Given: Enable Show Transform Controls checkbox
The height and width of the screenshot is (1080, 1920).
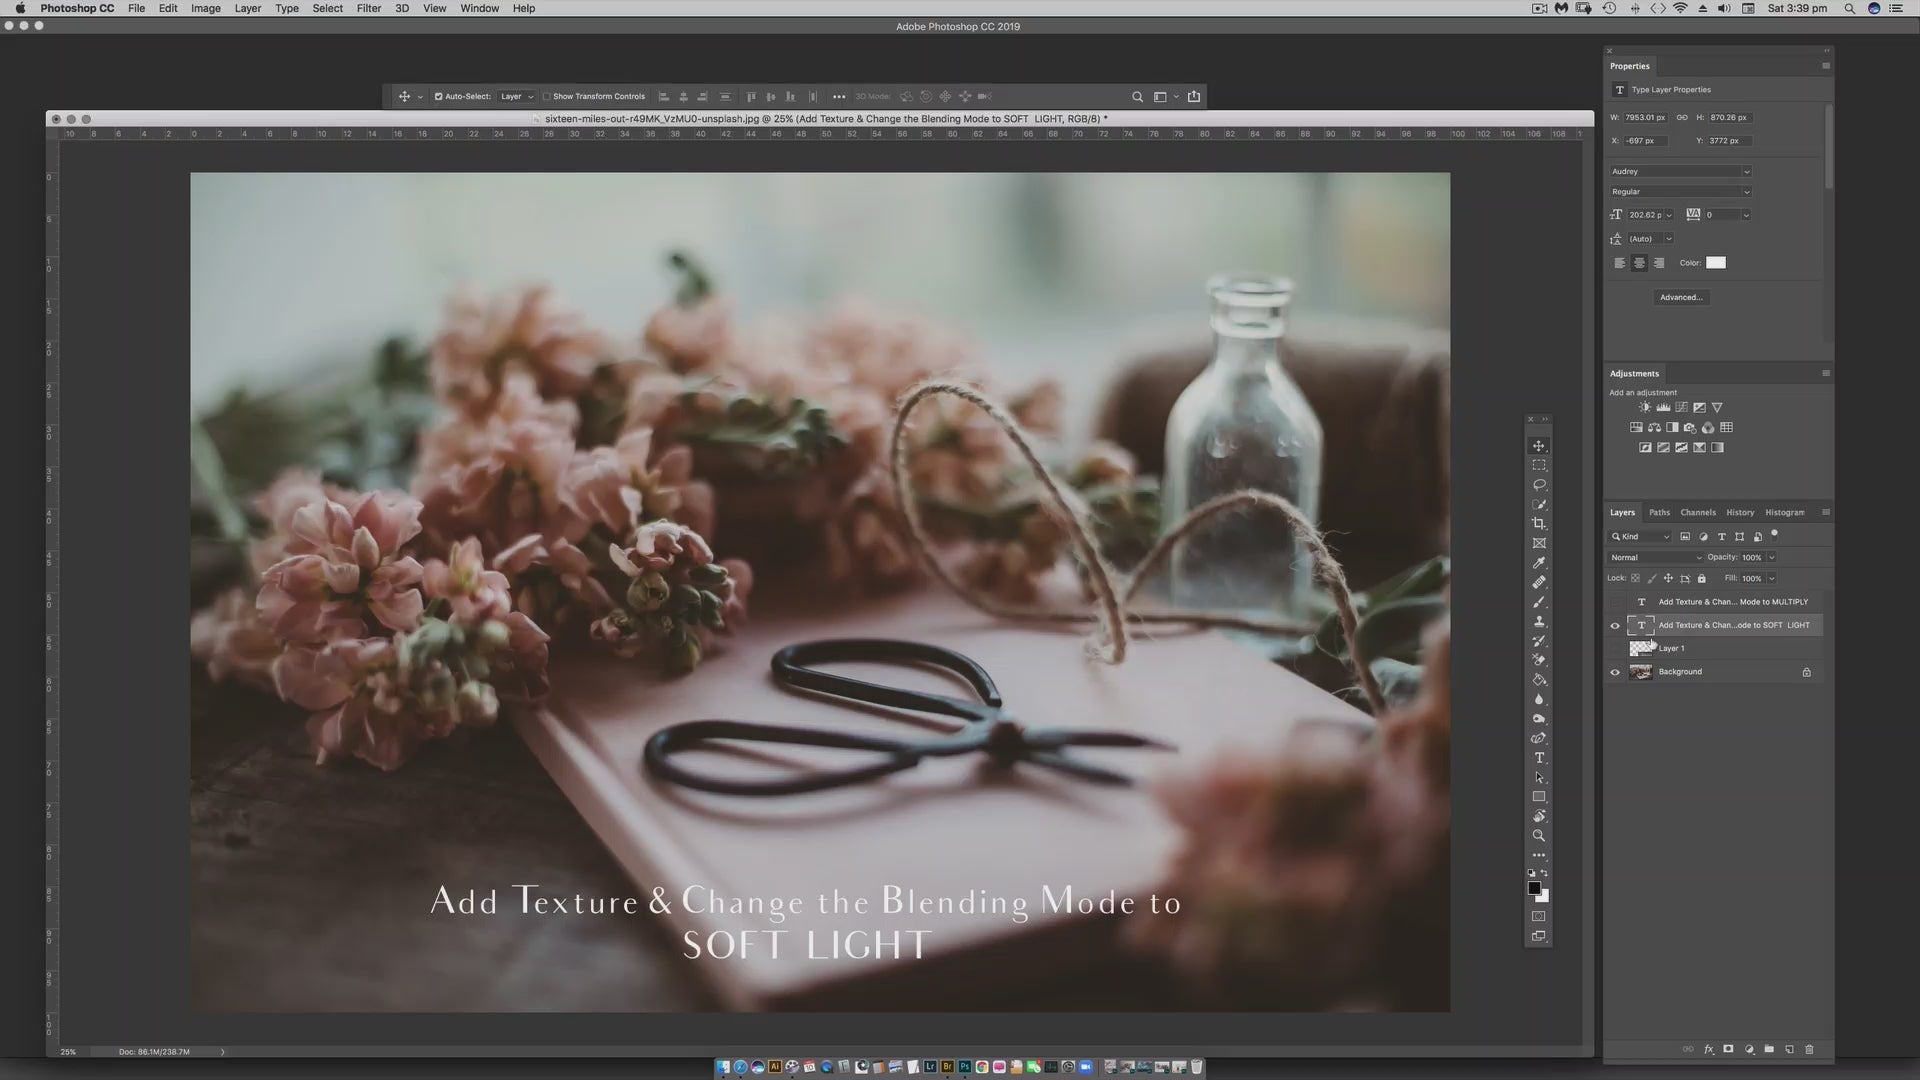Looking at the screenshot, I should click(547, 97).
